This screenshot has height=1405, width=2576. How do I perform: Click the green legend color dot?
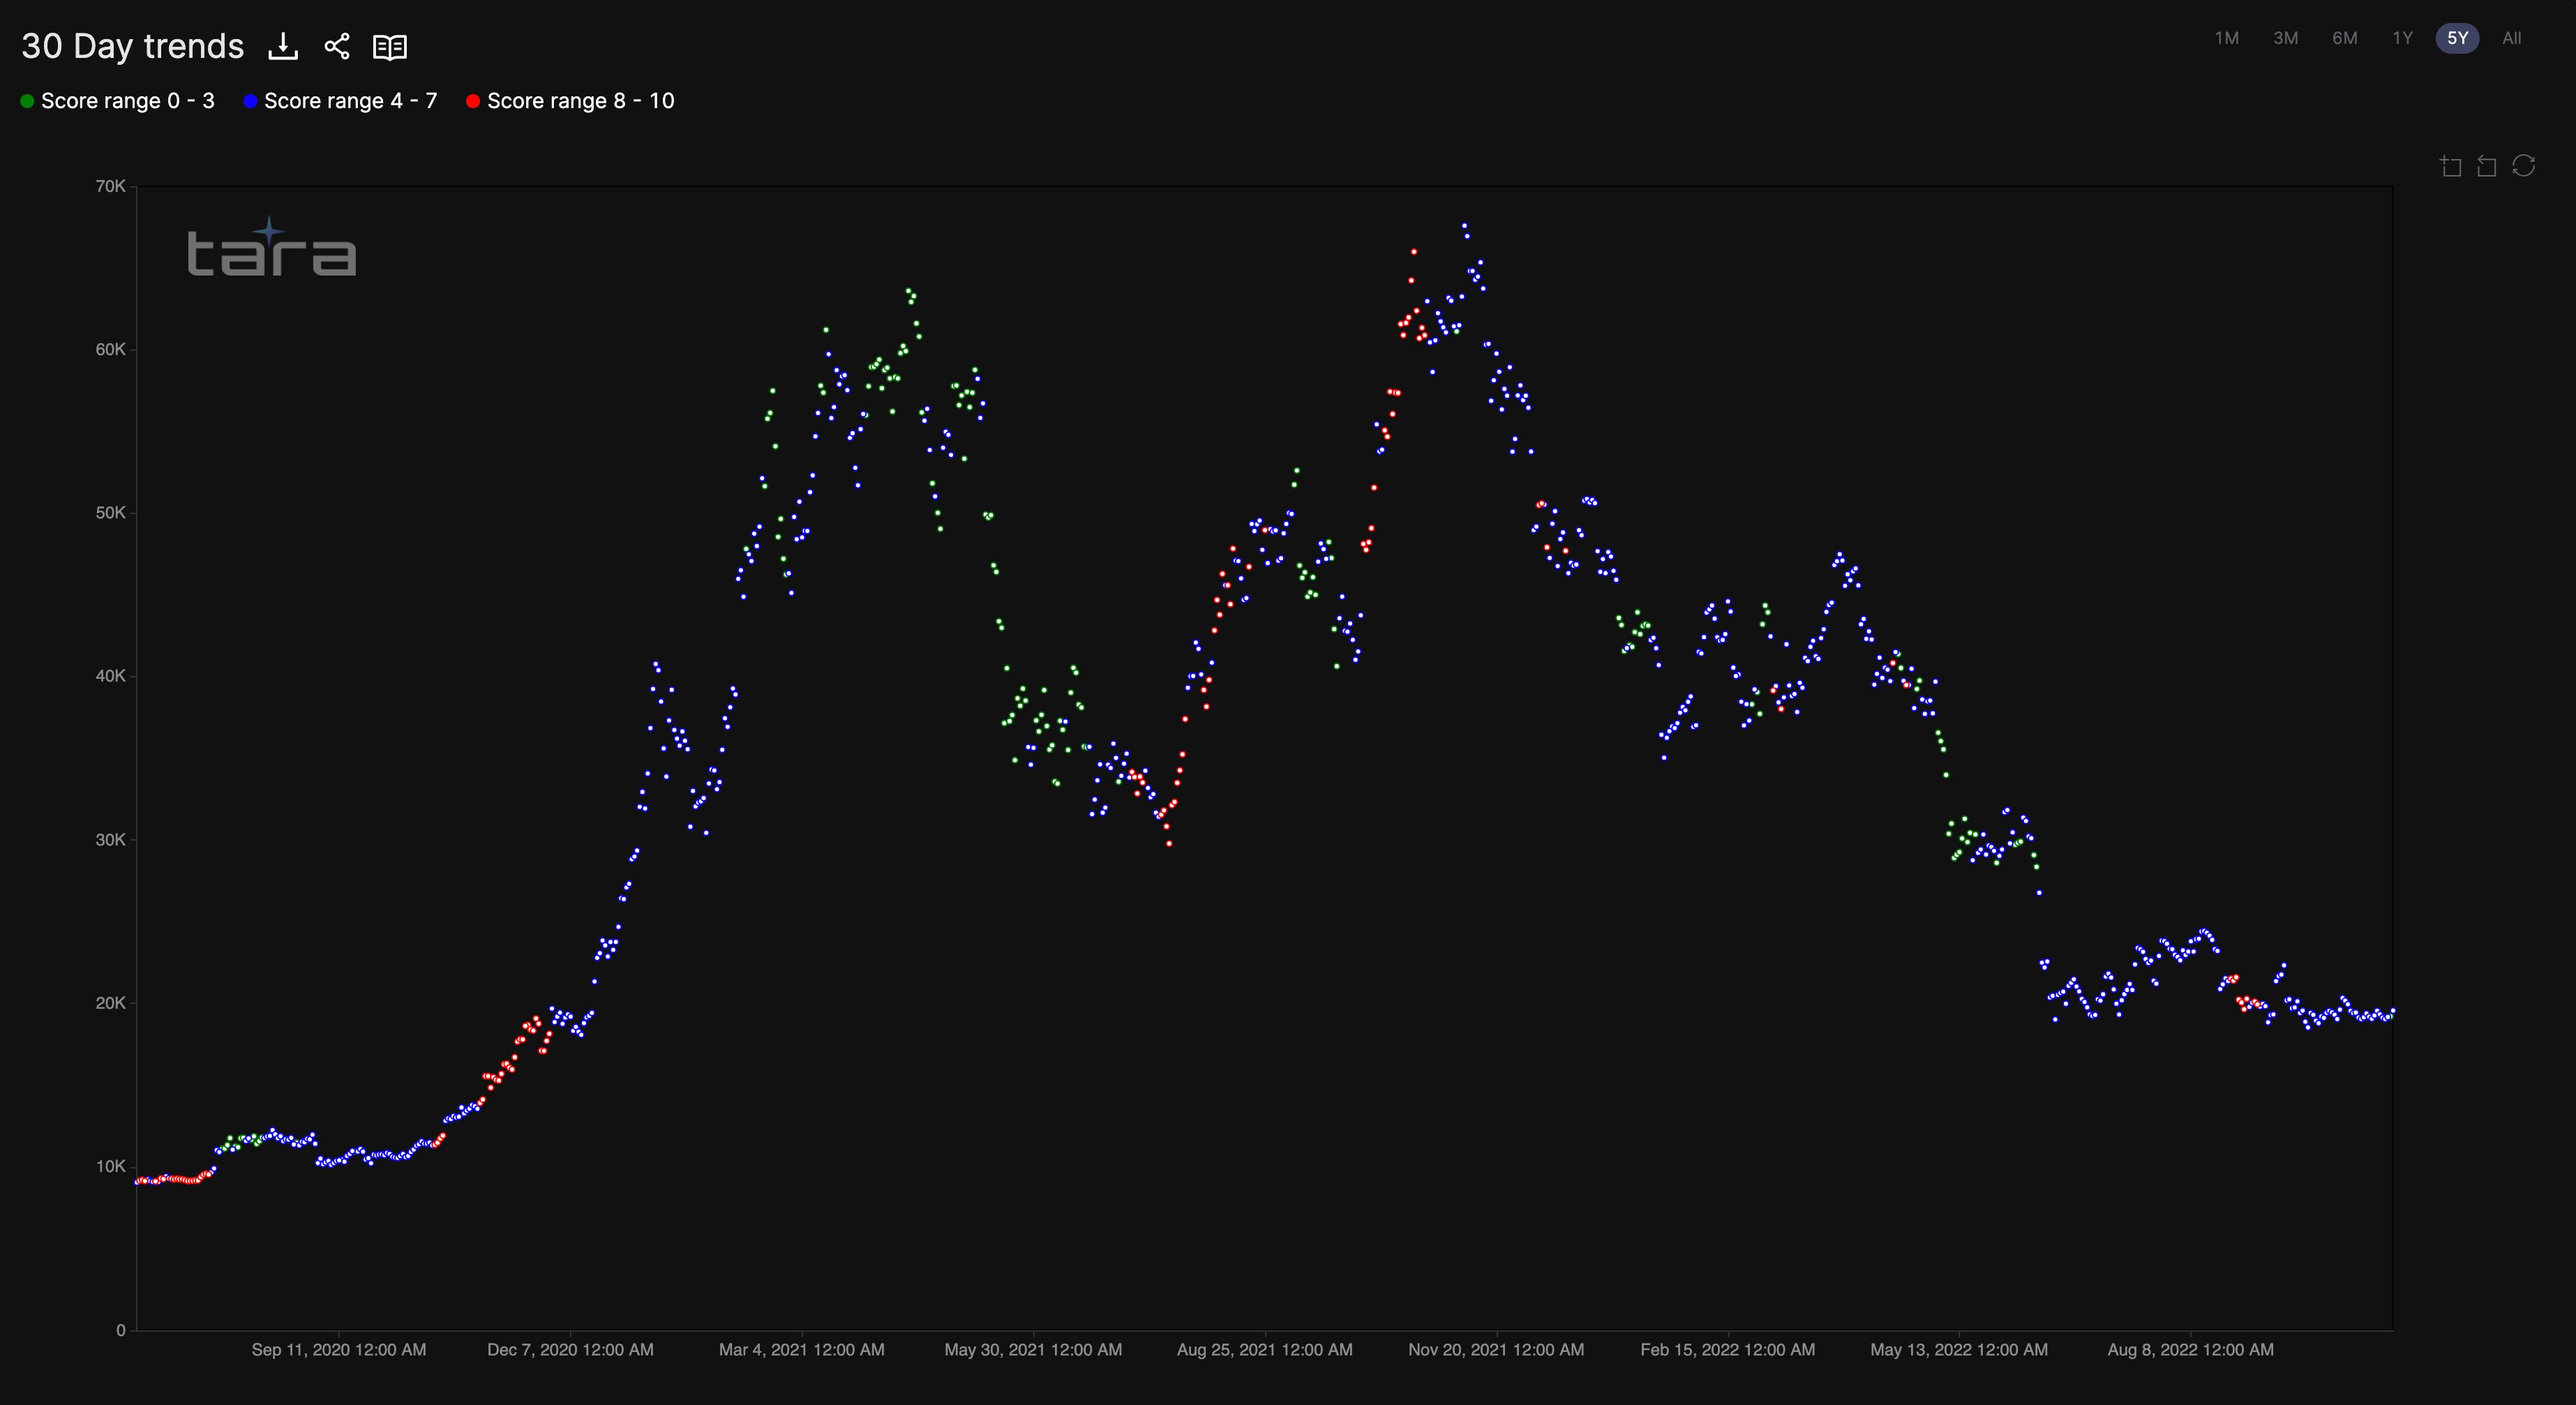(28, 101)
